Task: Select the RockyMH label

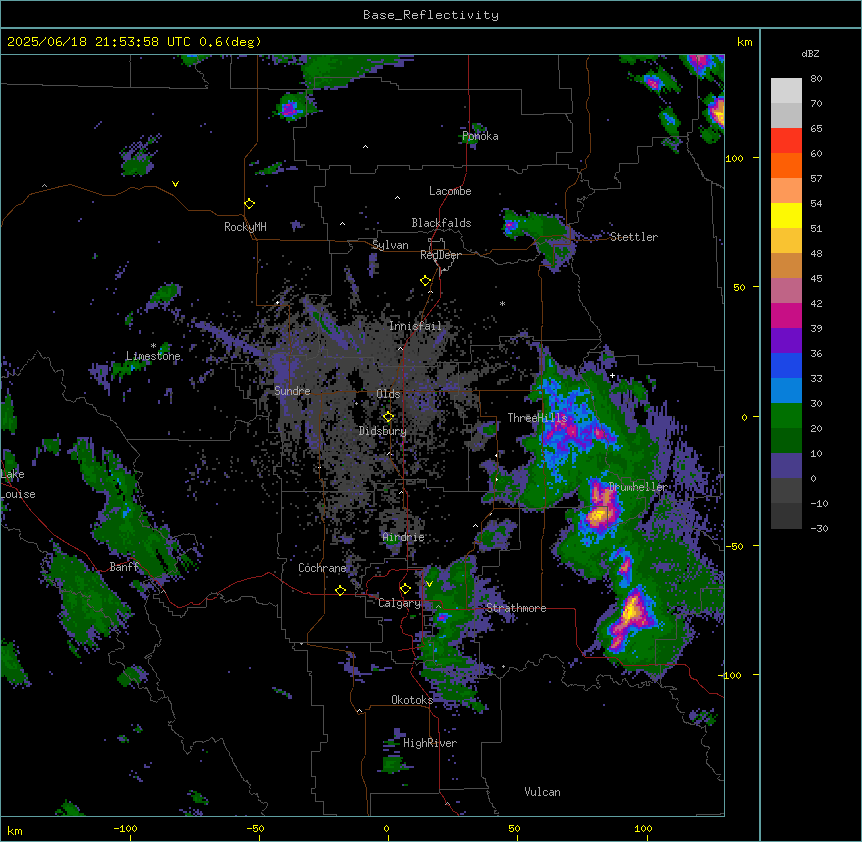Action: pyautogui.click(x=245, y=227)
